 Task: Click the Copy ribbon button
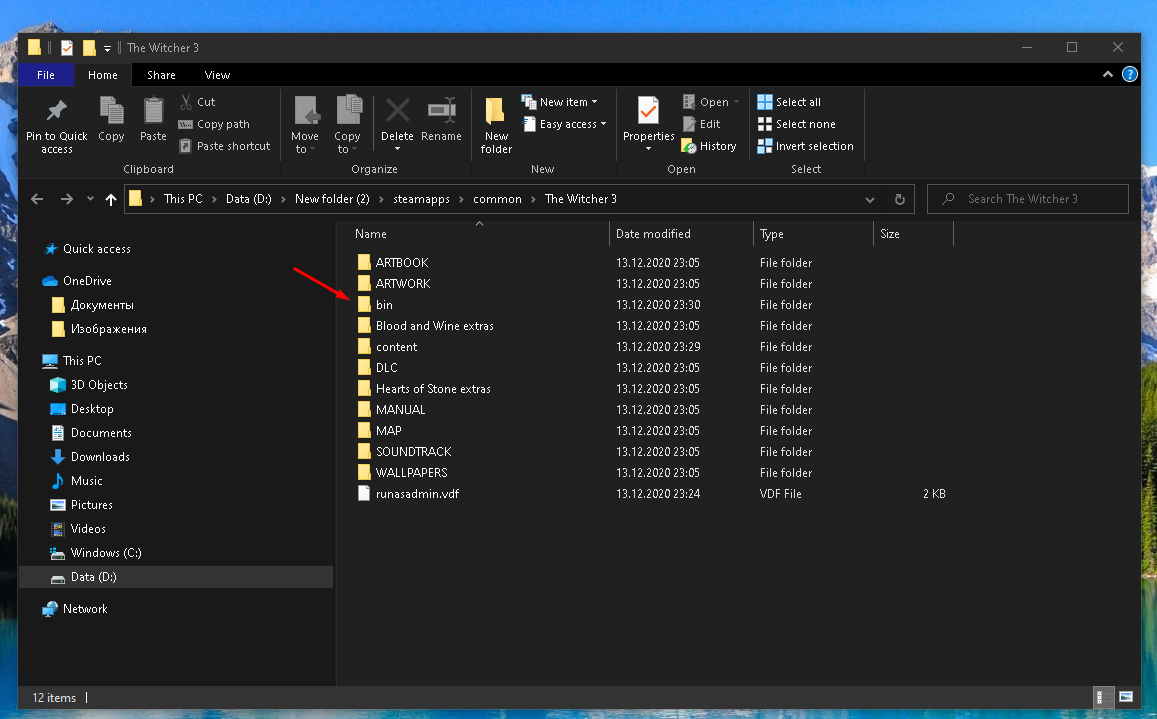111,120
